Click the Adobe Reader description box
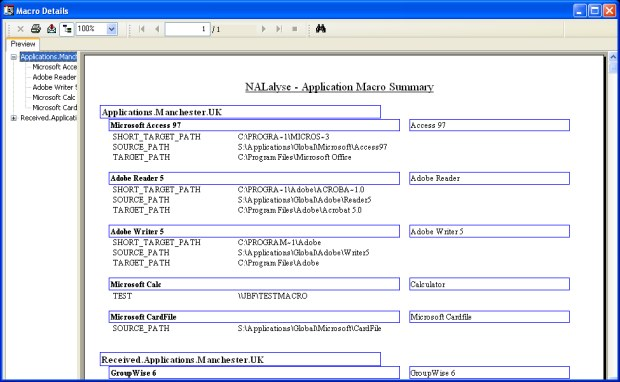The height and width of the screenshot is (382, 620). 490,178
